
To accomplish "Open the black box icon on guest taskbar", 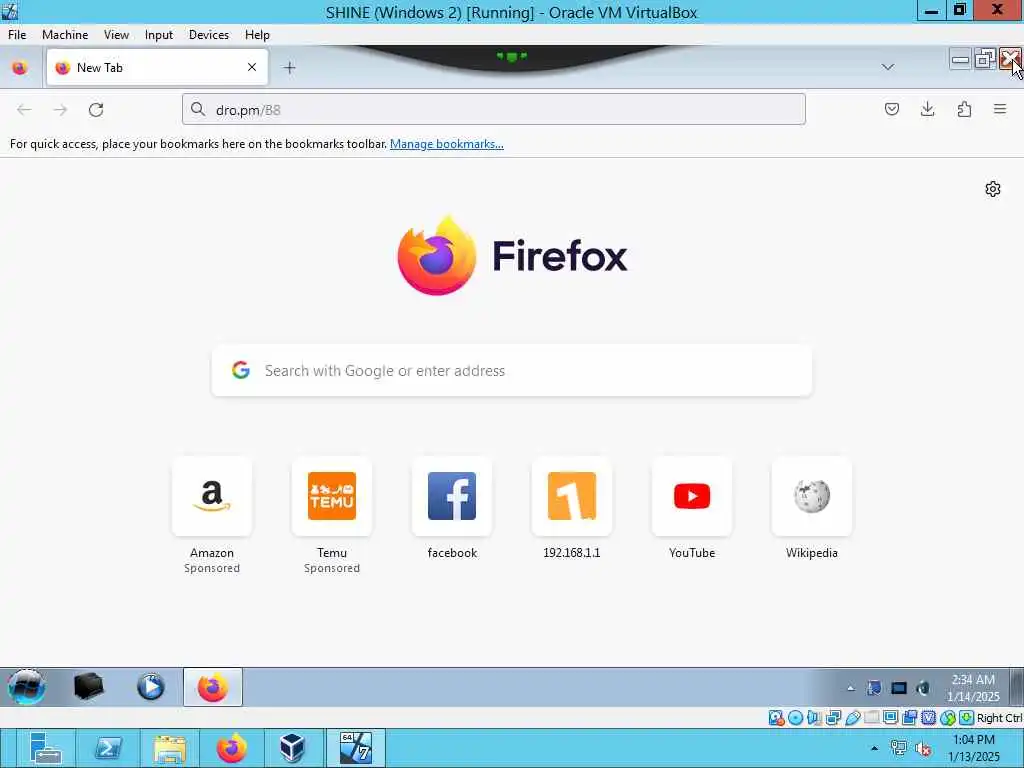I will click(x=89, y=687).
